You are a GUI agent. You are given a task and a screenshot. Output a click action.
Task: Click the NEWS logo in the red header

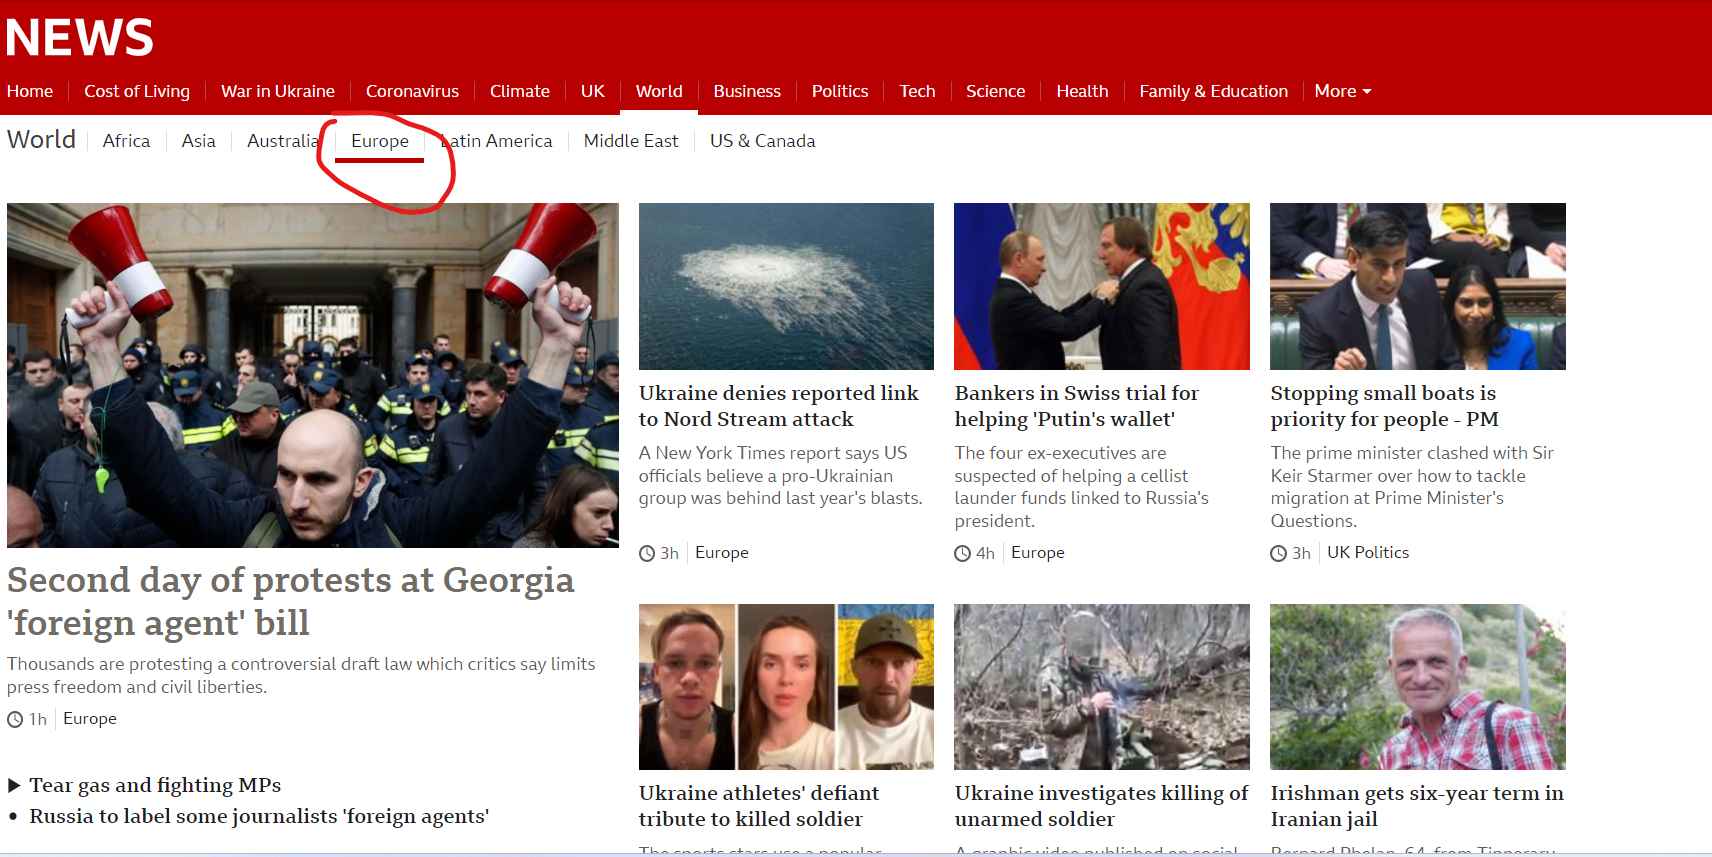point(80,38)
